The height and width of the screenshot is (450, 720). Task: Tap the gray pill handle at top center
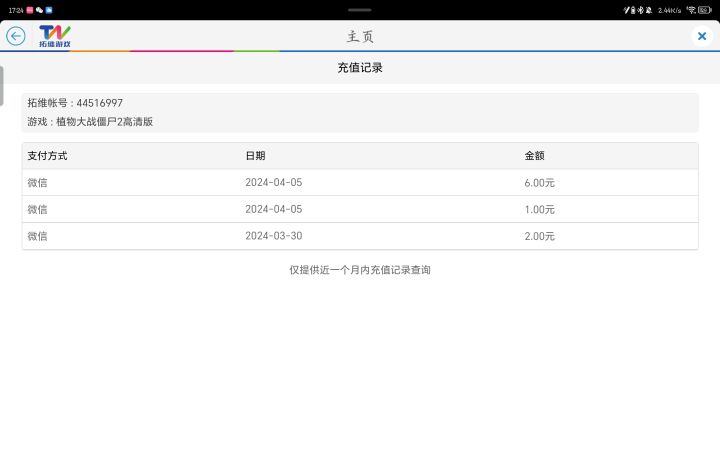click(360, 10)
